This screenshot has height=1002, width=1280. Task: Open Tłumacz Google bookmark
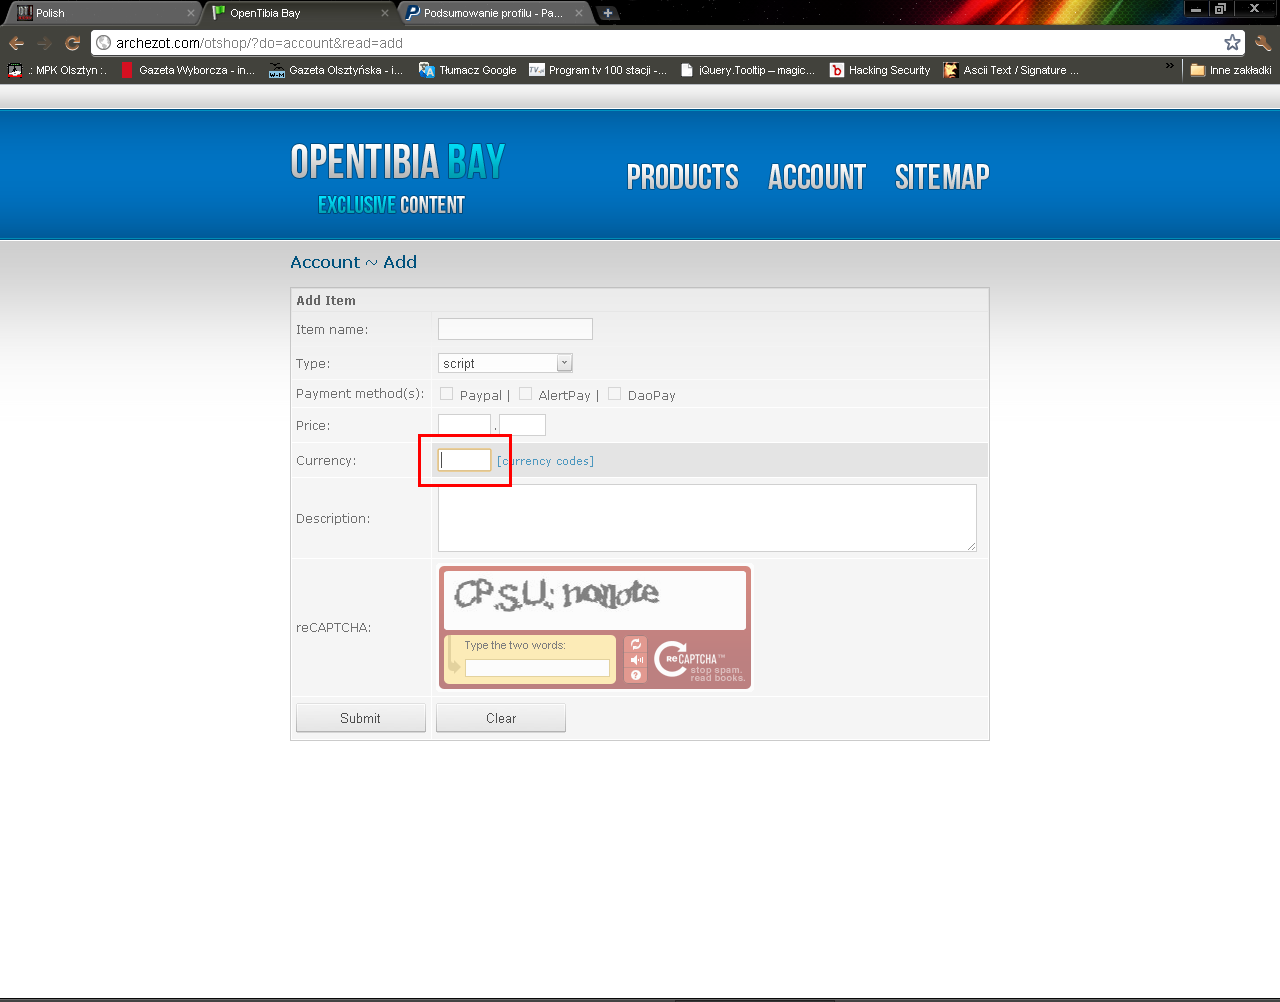point(467,70)
